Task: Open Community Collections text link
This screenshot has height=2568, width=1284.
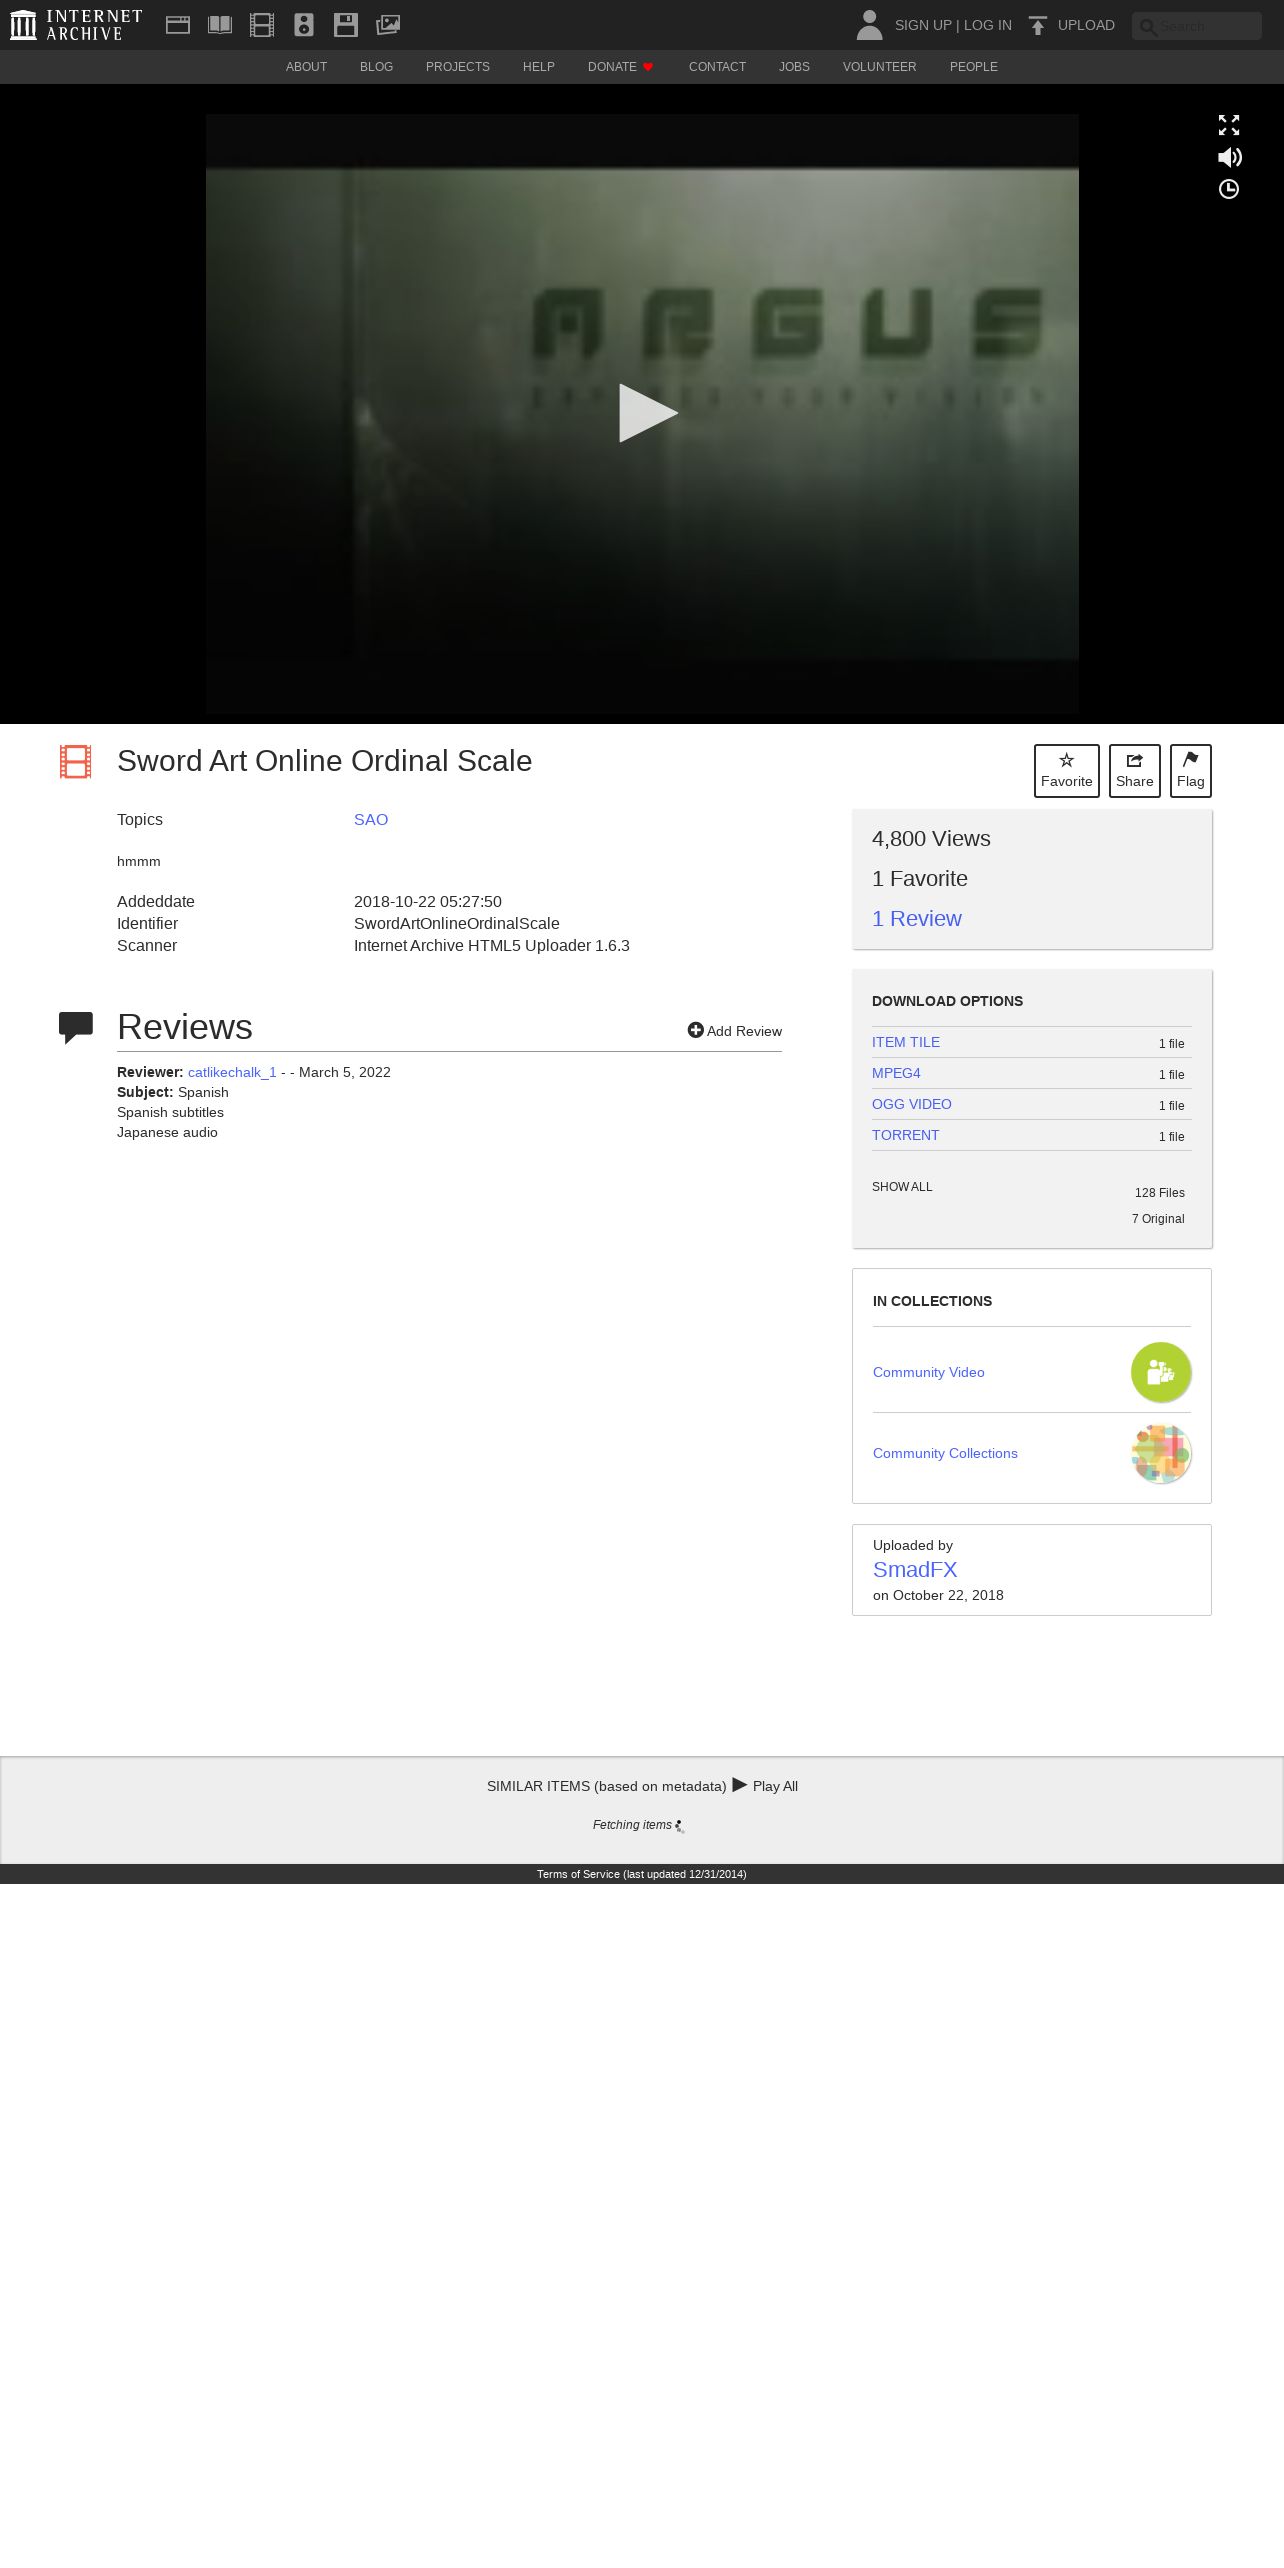Action: [x=945, y=1453]
